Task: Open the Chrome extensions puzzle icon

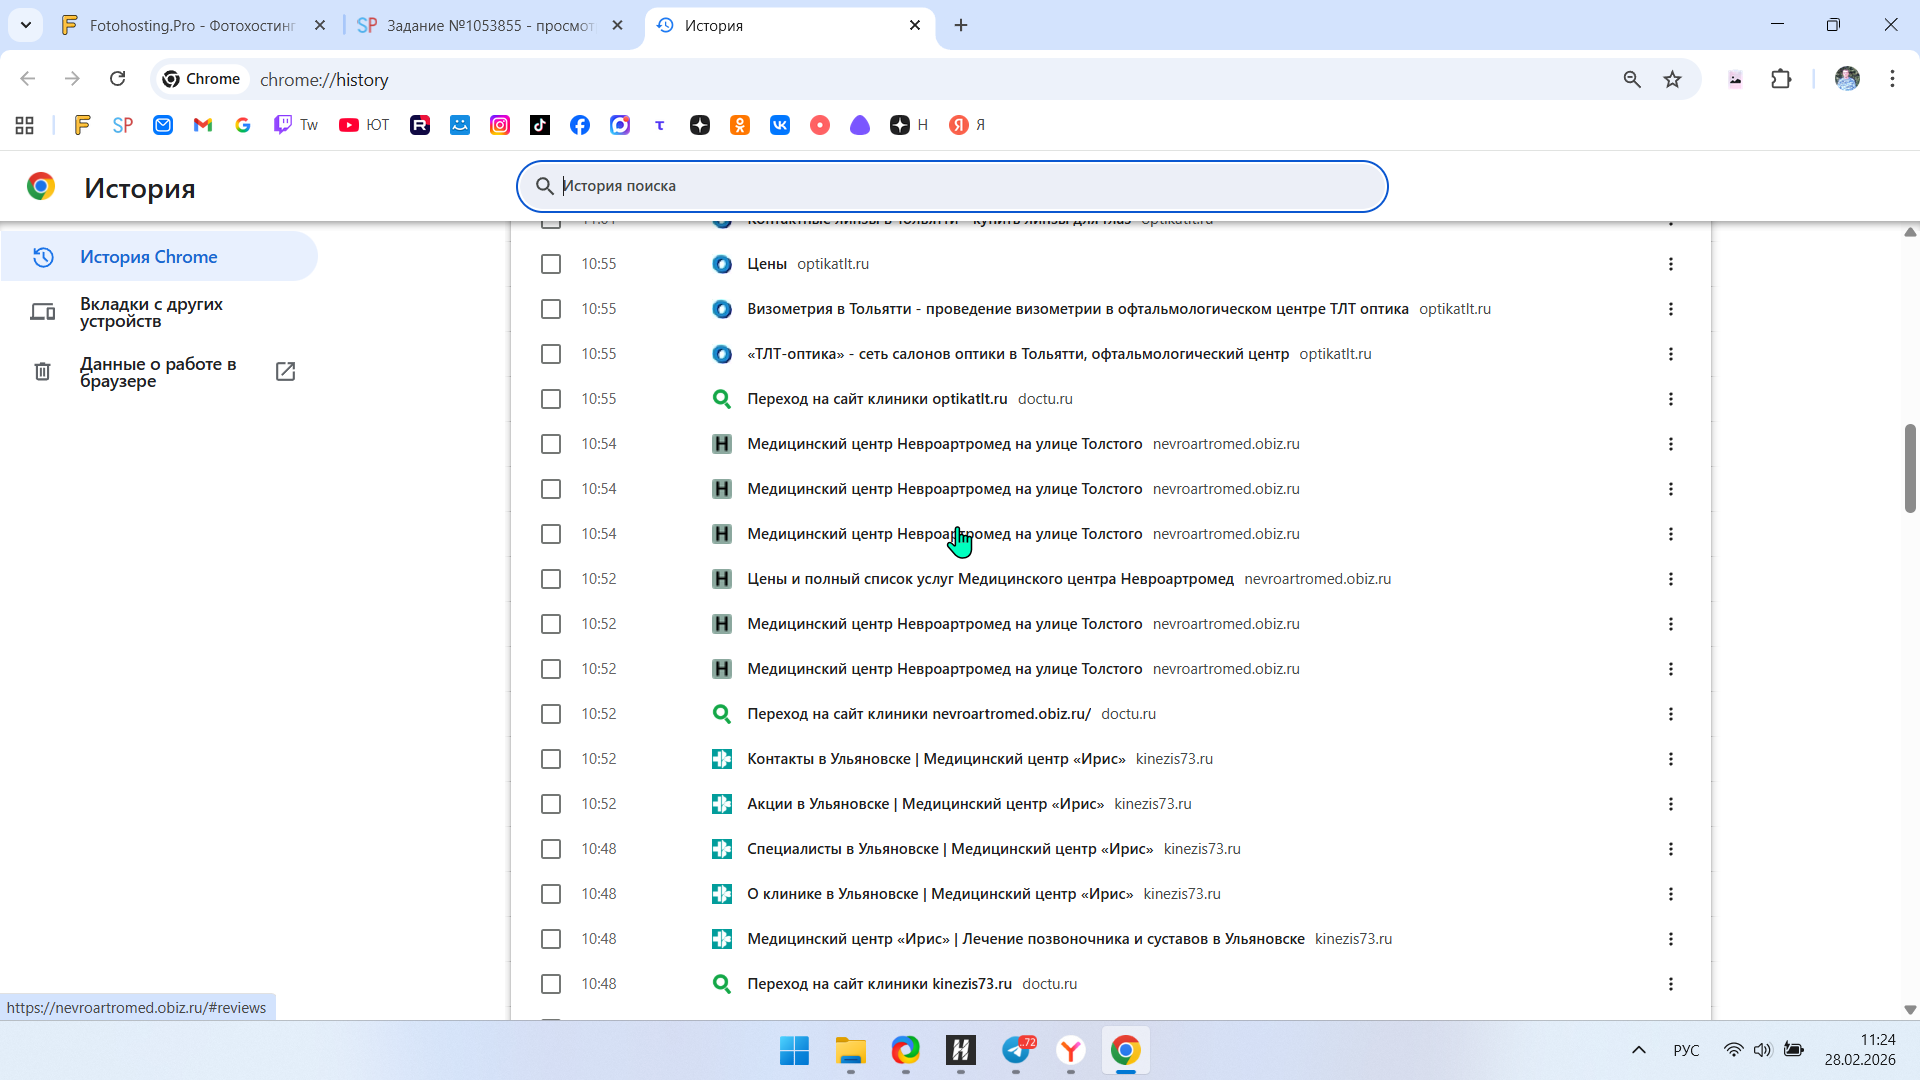Action: (1781, 79)
